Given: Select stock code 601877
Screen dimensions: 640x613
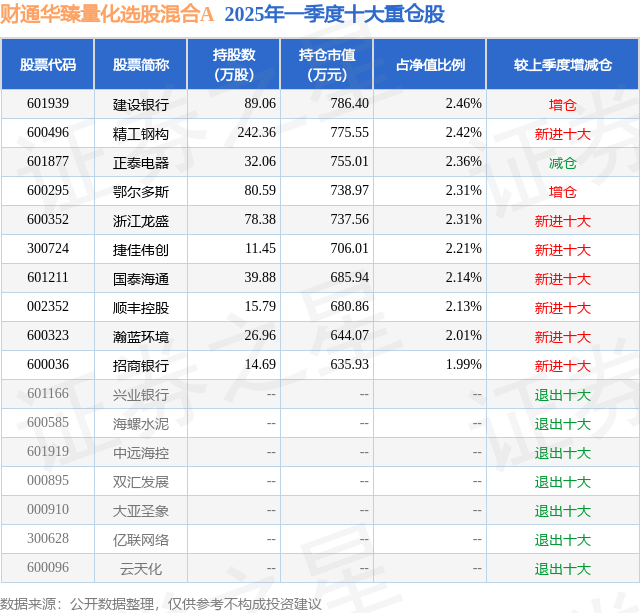Looking at the screenshot, I should point(48,162).
